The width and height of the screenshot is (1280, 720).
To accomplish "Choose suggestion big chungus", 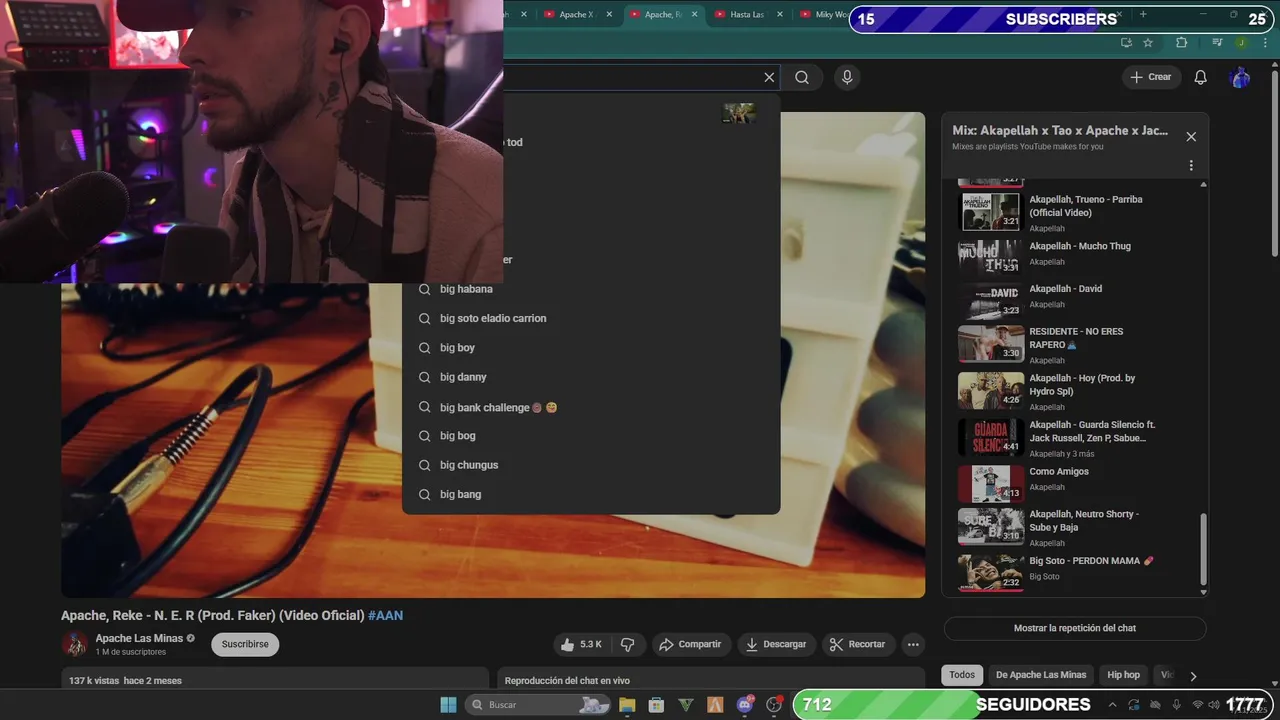I will tap(591, 465).
